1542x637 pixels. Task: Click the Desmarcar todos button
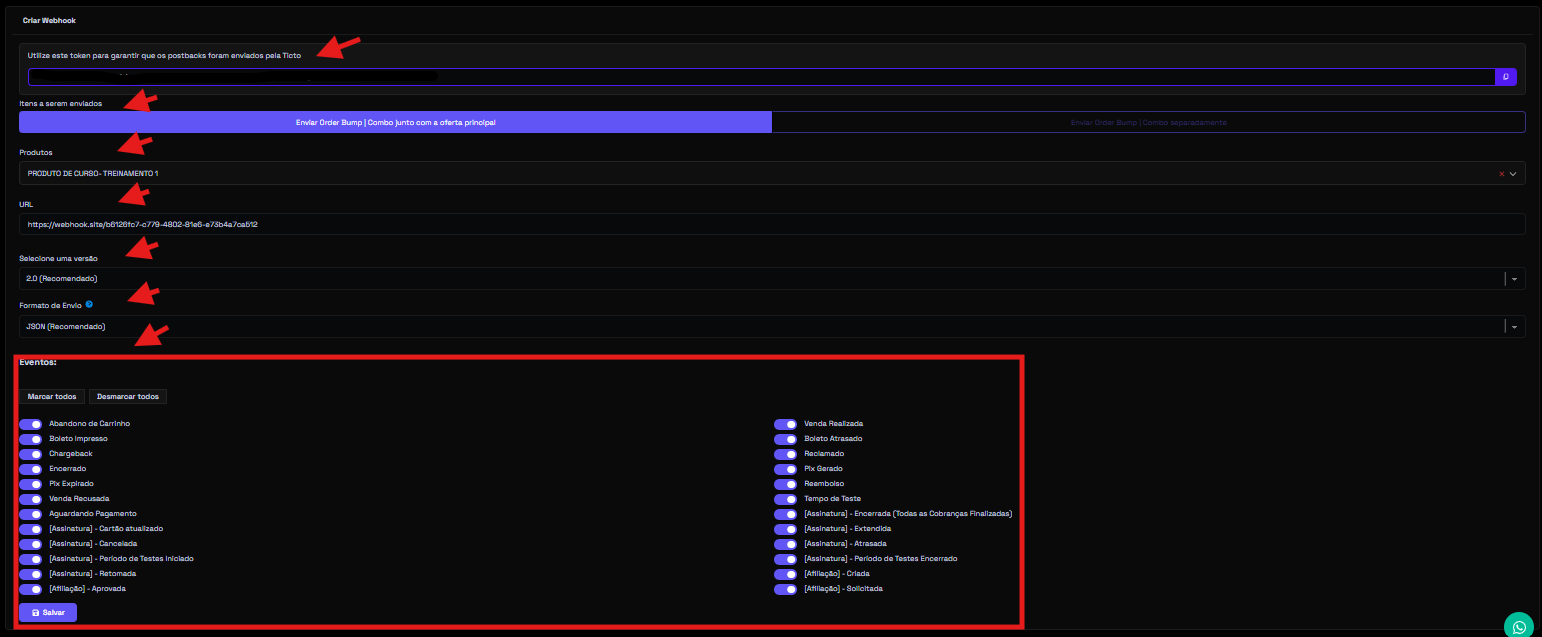pyautogui.click(x=128, y=397)
